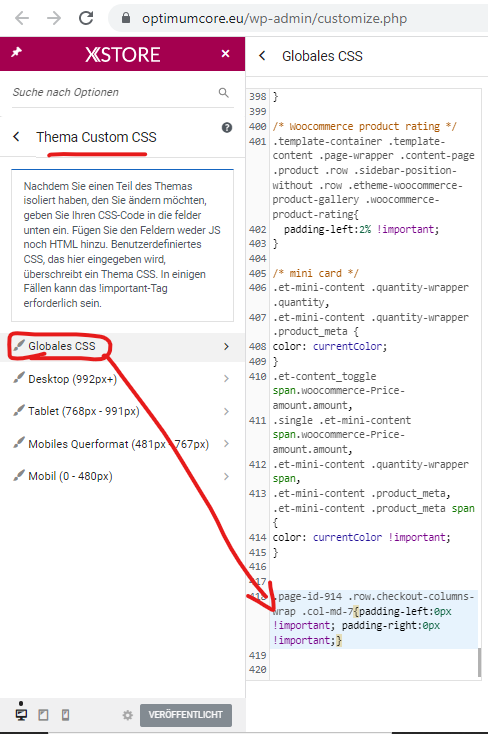Click the padlock icon in the address bar

(126, 18)
